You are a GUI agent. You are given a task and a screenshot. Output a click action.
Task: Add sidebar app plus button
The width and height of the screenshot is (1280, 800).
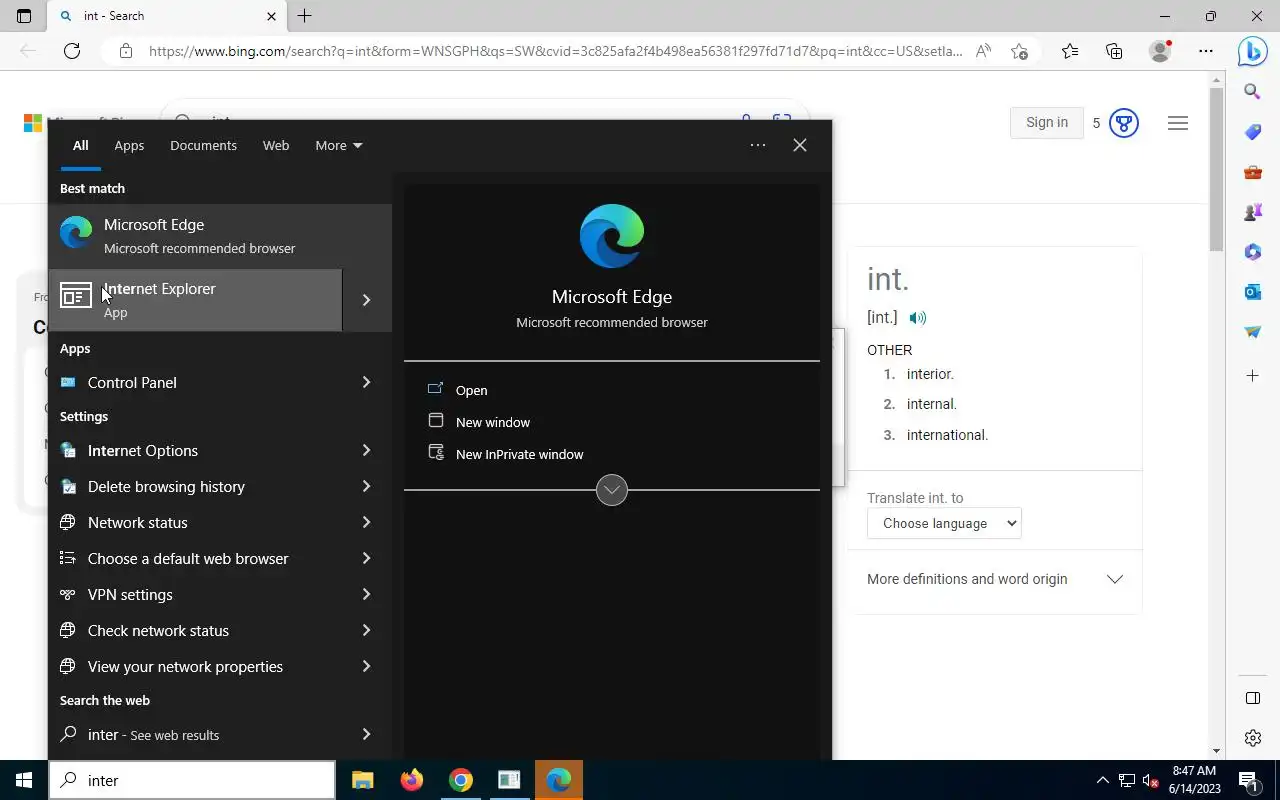1252,376
